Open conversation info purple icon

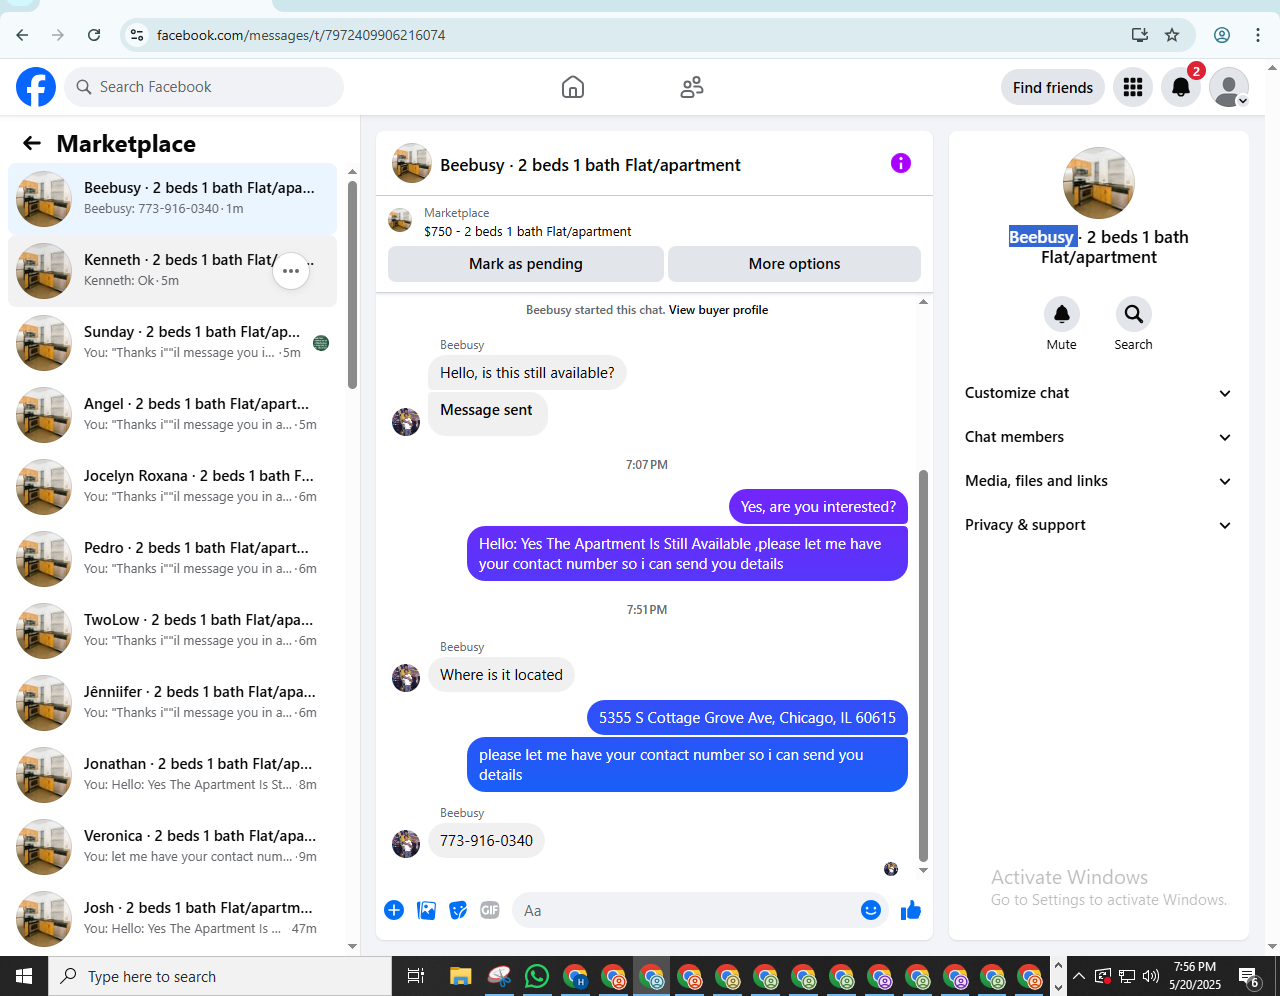901,163
